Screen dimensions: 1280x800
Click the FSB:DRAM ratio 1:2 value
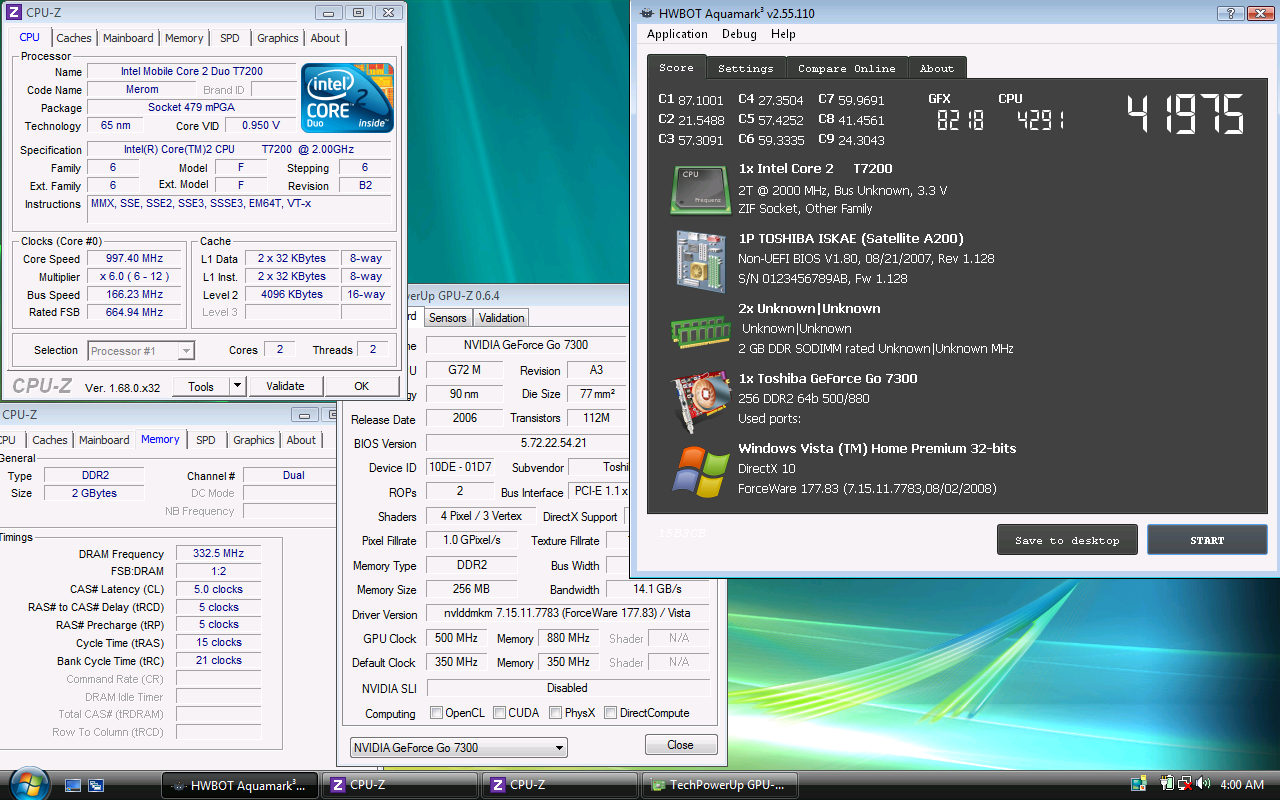[218, 571]
